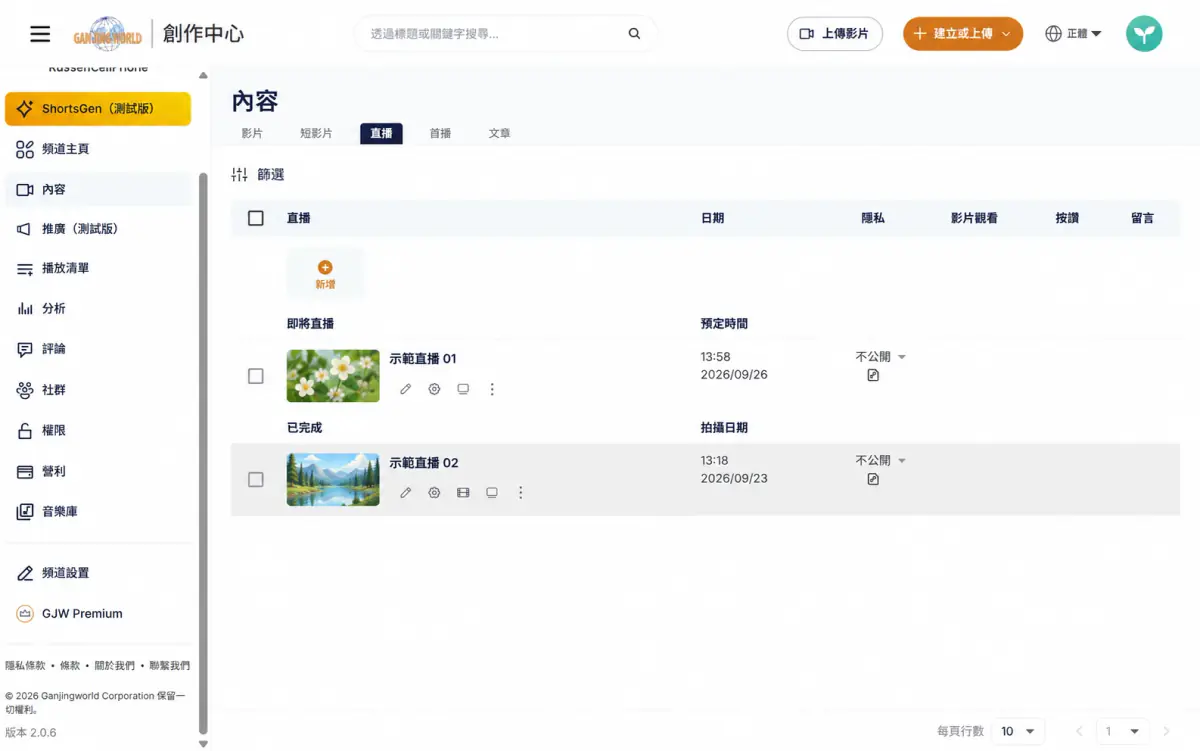The height and width of the screenshot is (751, 1200).
Task: Open 音樂庫 in sidebar
Action: [98, 512]
